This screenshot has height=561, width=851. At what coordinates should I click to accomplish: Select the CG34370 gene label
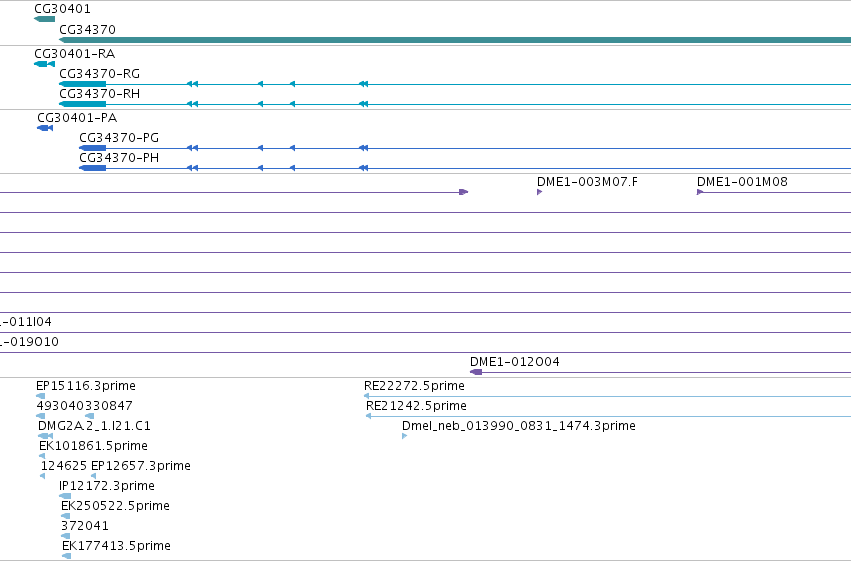pyautogui.click(x=87, y=30)
